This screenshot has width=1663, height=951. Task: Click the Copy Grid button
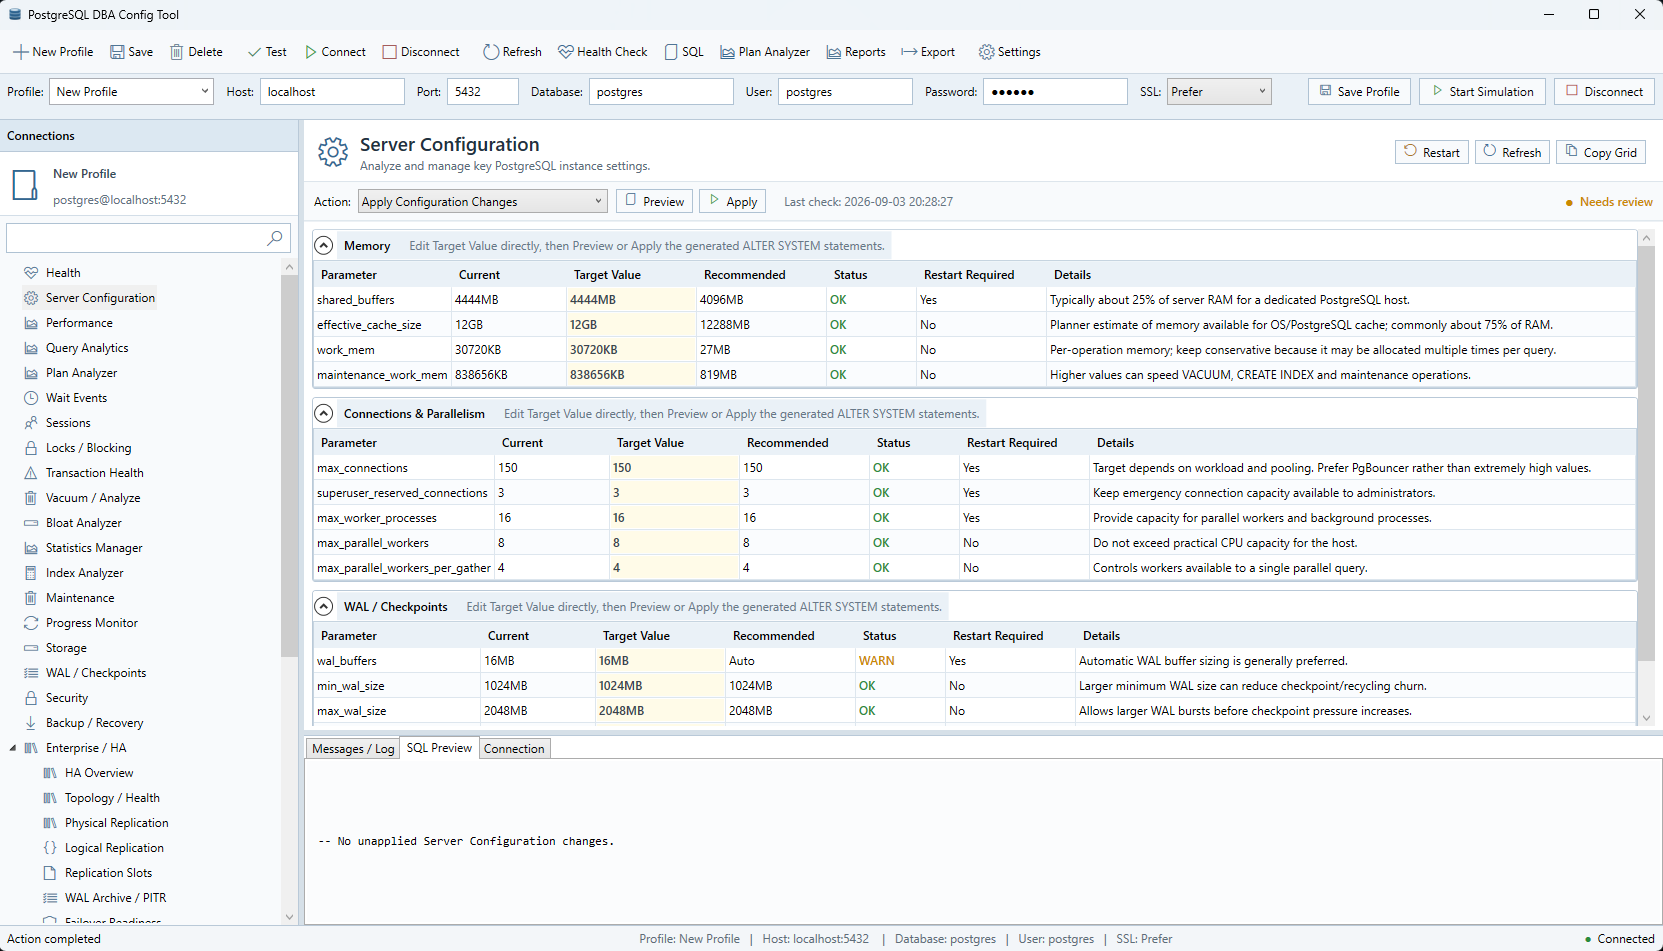[1601, 152]
